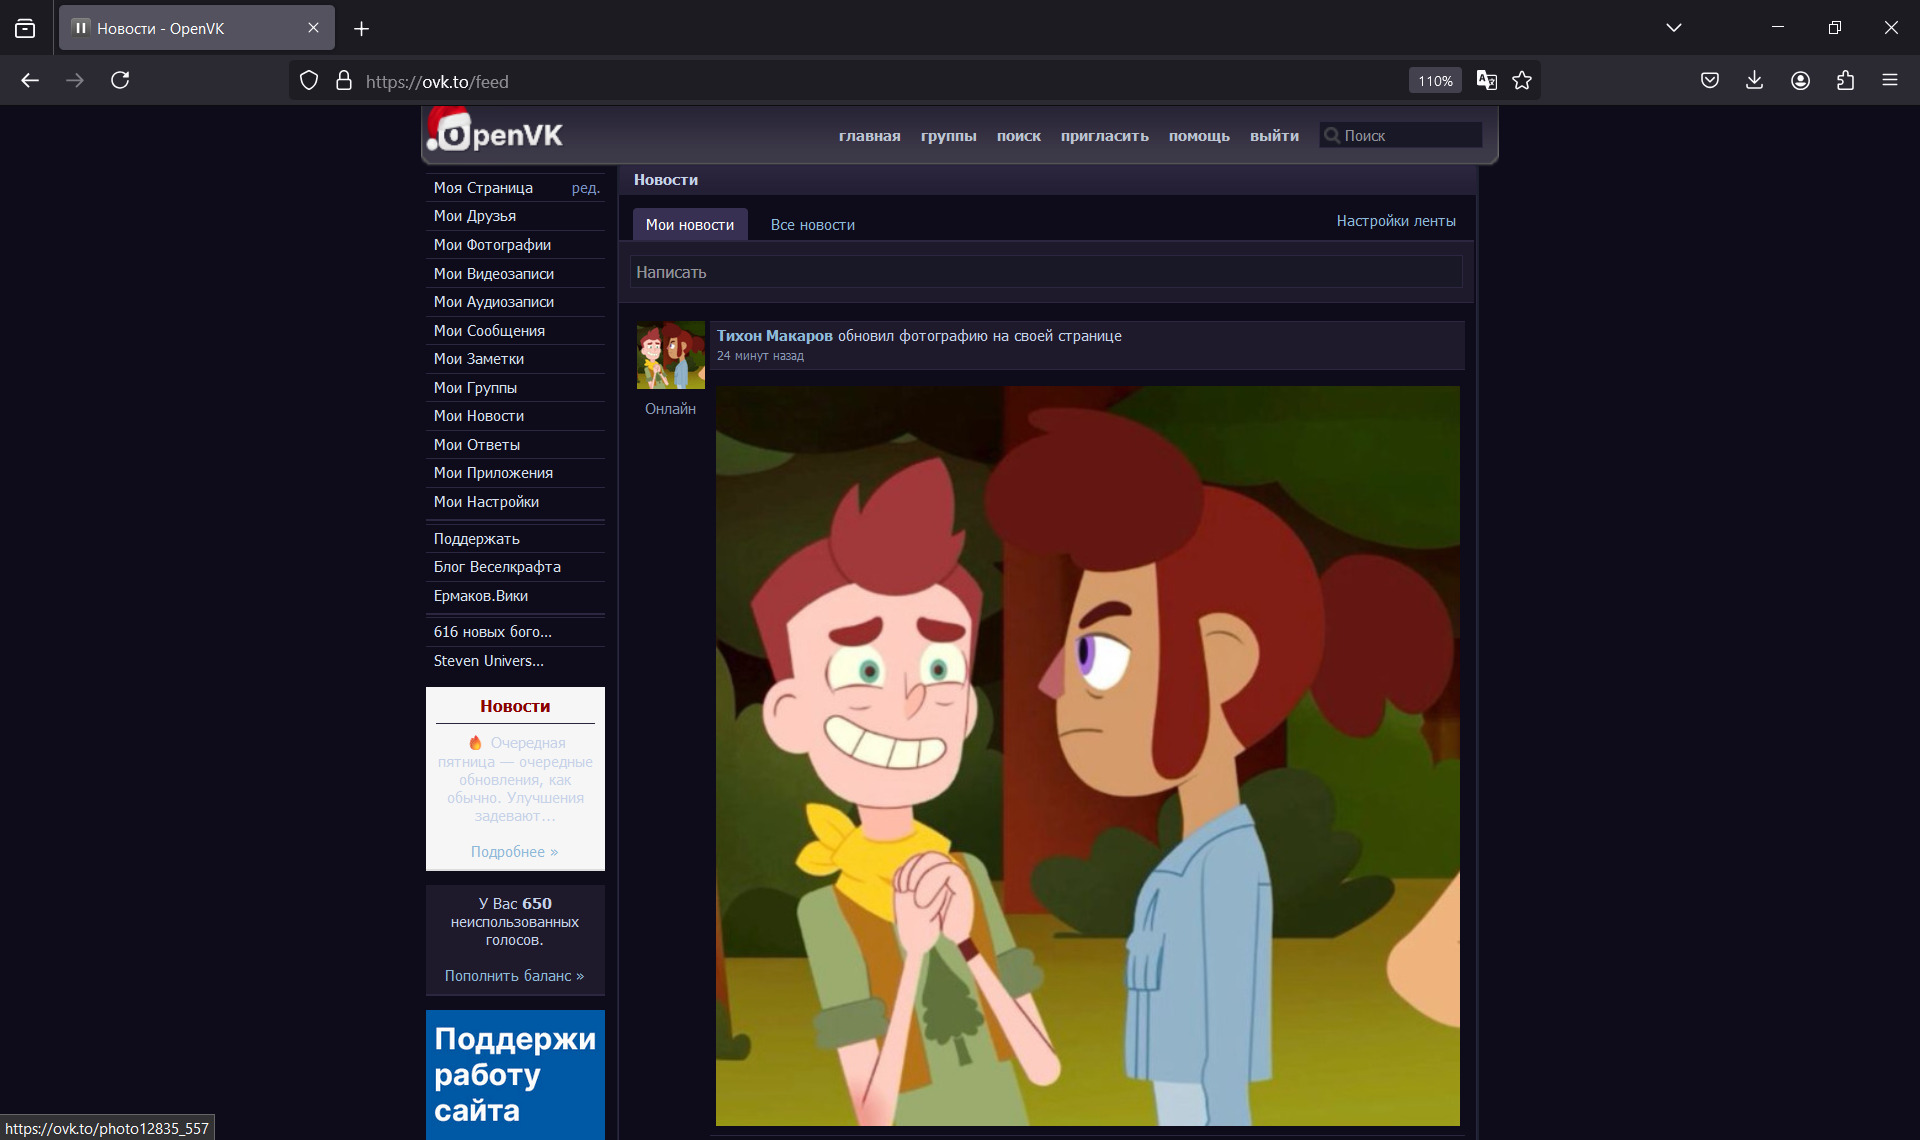Open Мои Сообщения in sidebar

pyautogui.click(x=489, y=331)
